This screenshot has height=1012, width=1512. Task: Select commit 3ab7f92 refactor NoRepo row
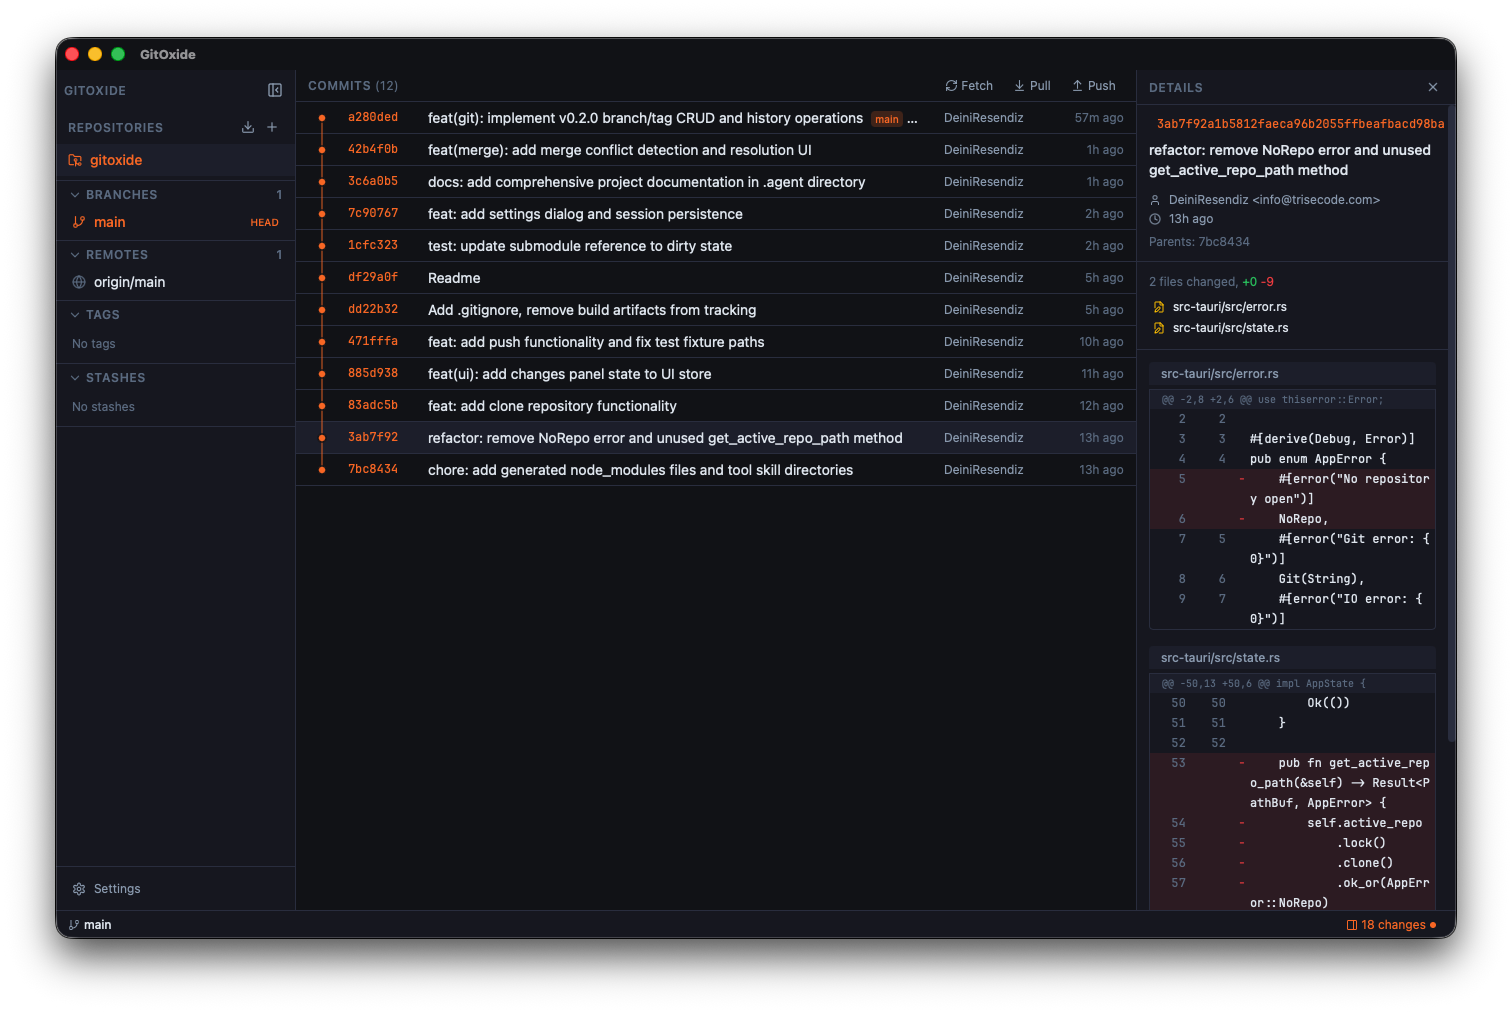click(x=716, y=438)
